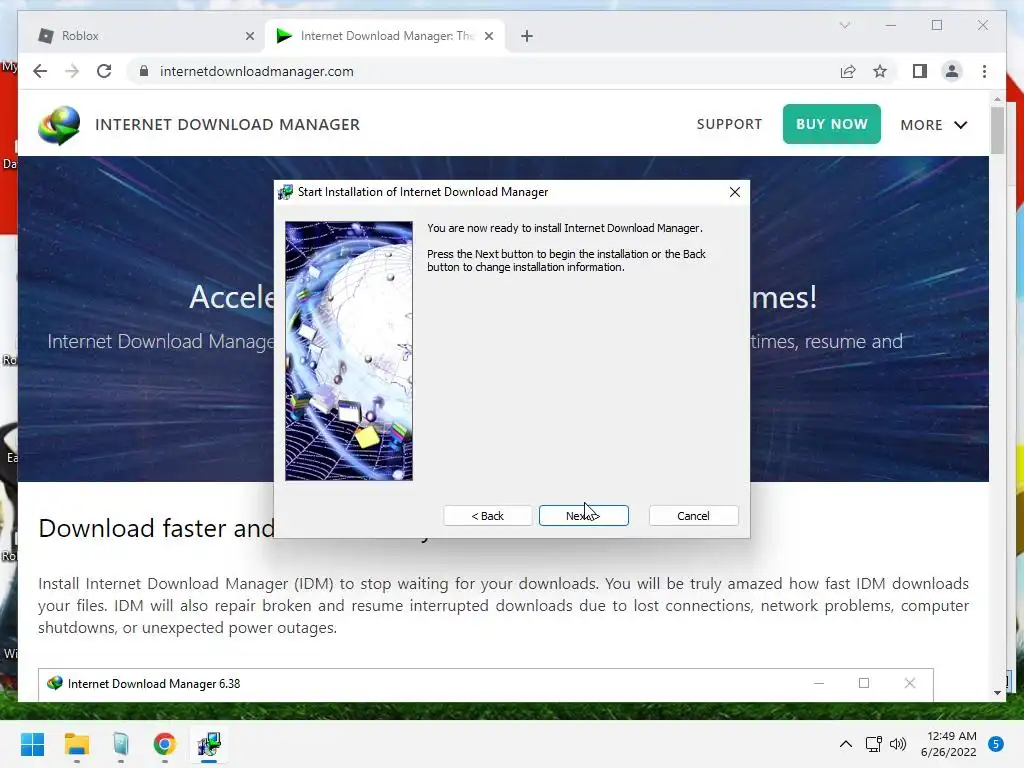The image size is (1024, 768).
Task: Click INTERNET DOWNLOAD MANAGER site title
Action: [227, 125]
